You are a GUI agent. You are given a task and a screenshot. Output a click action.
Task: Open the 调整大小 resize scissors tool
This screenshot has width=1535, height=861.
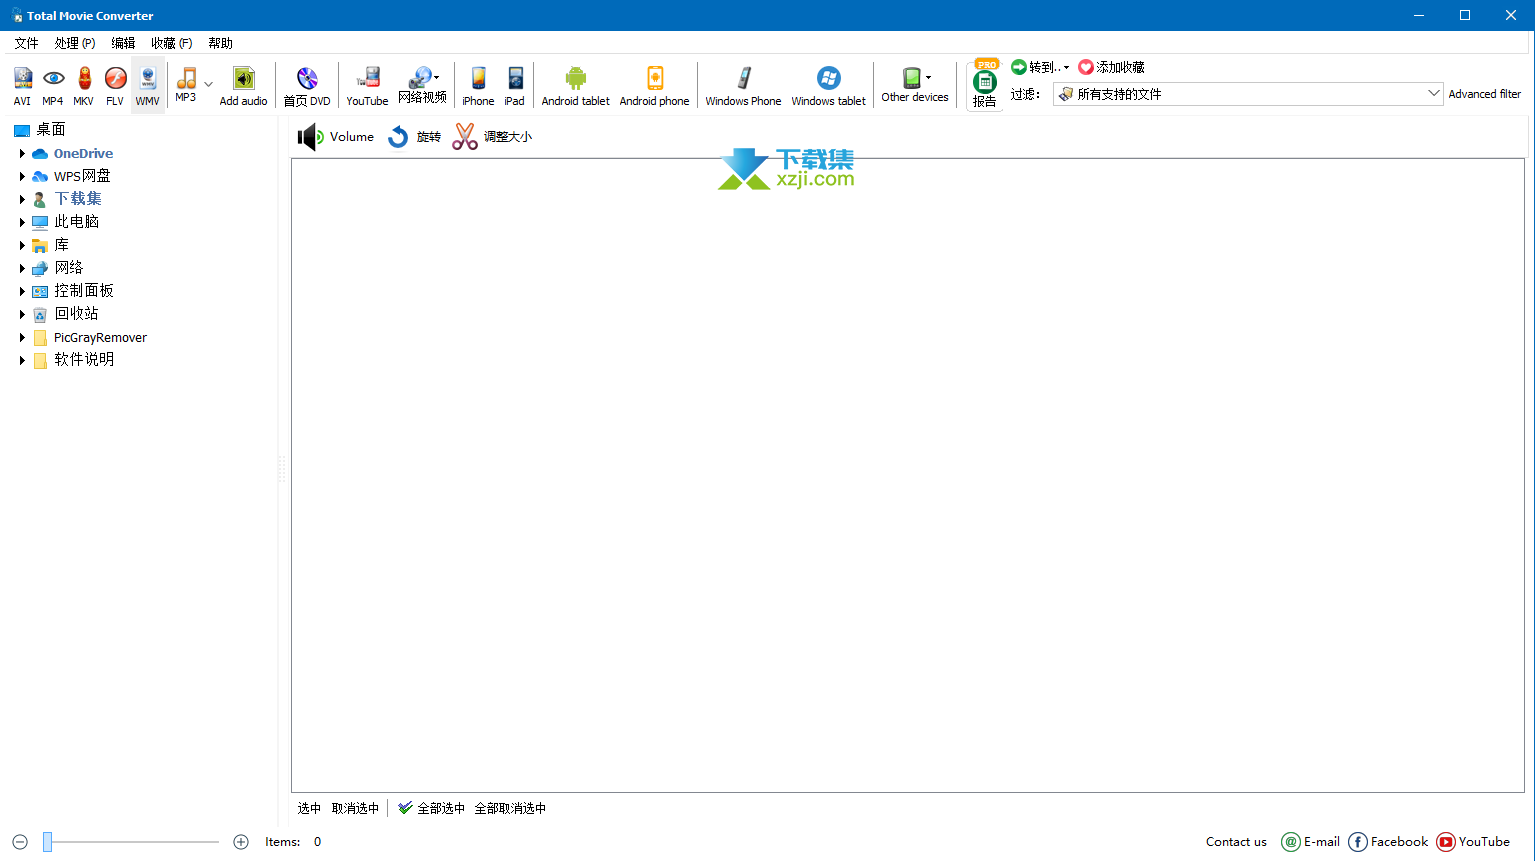[x=492, y=137]
